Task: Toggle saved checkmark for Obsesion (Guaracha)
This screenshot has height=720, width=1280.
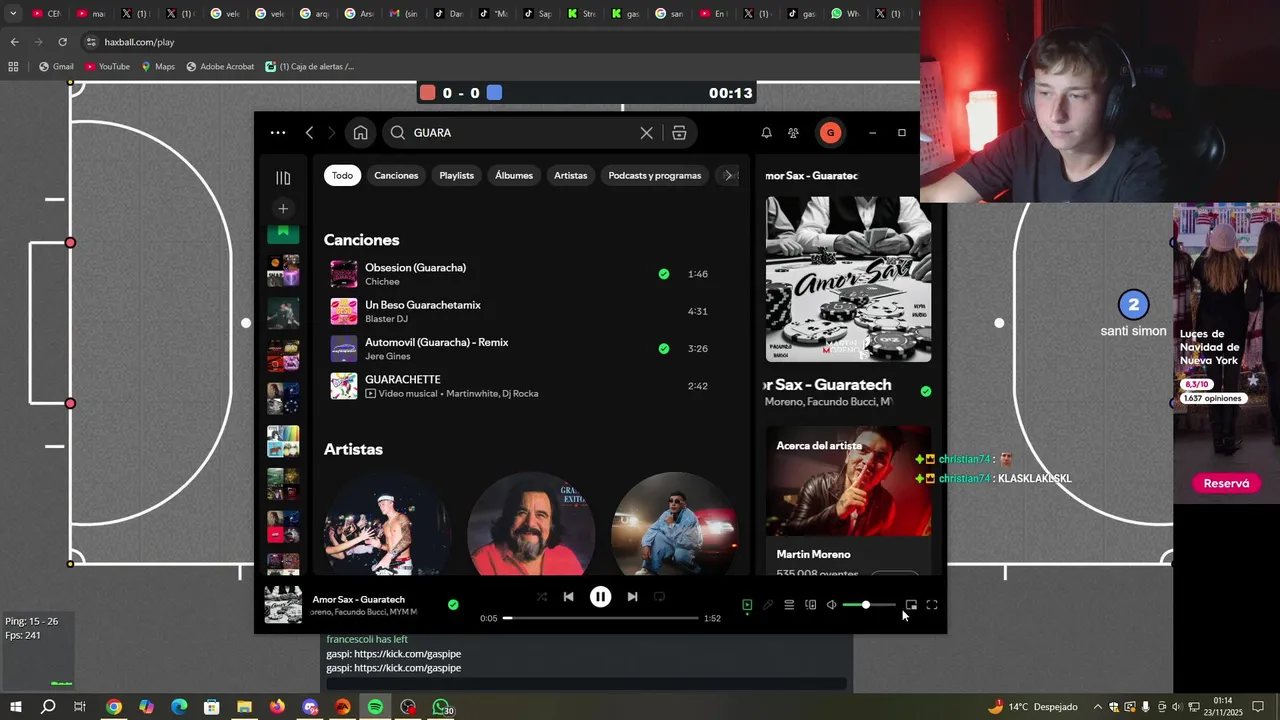Action: (x=664, y=274)
